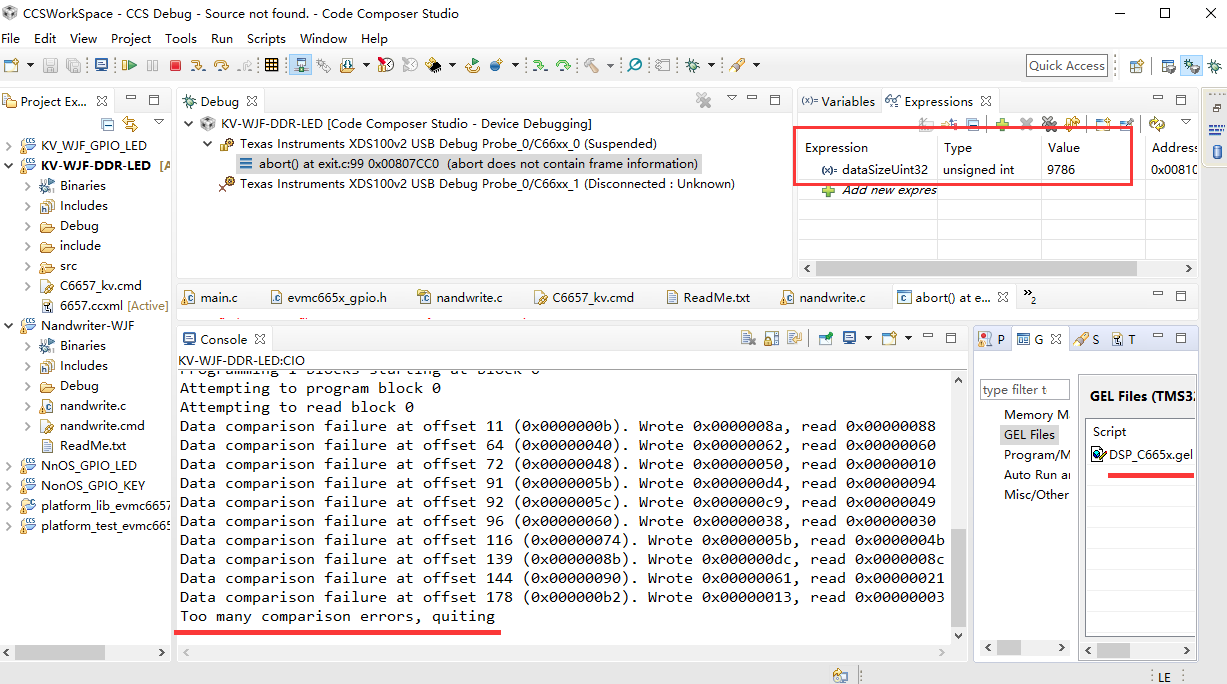1227x684 pixels.
Task: Click the Suspend icon in toolbar
Action: [152, 65]
